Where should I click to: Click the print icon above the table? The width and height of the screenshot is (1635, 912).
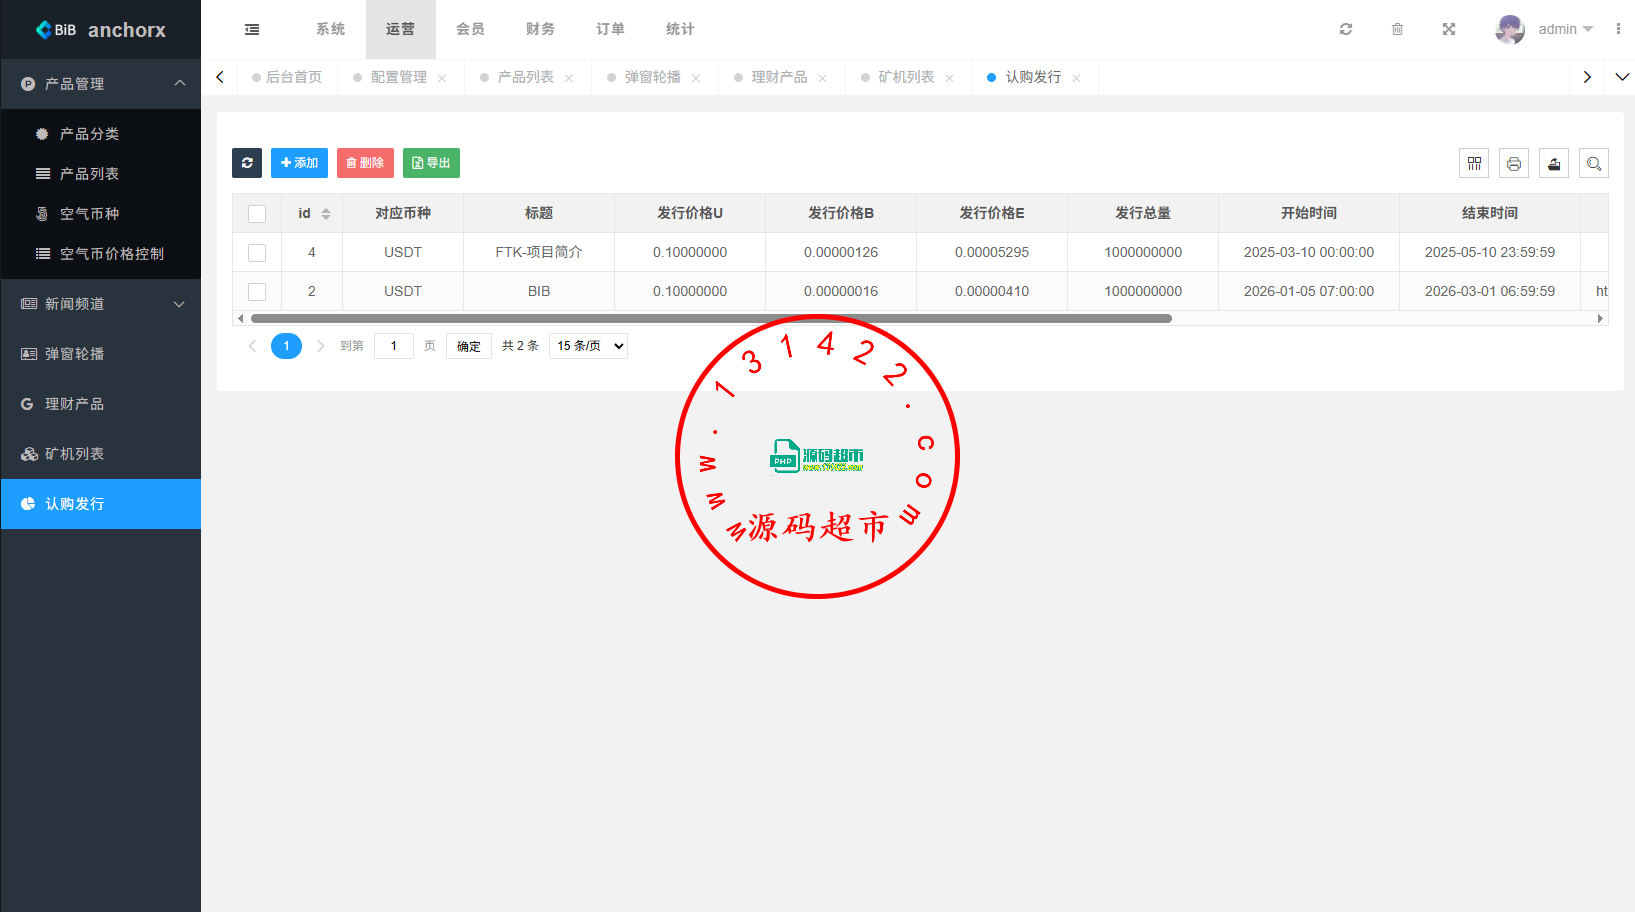[1513, 162]
